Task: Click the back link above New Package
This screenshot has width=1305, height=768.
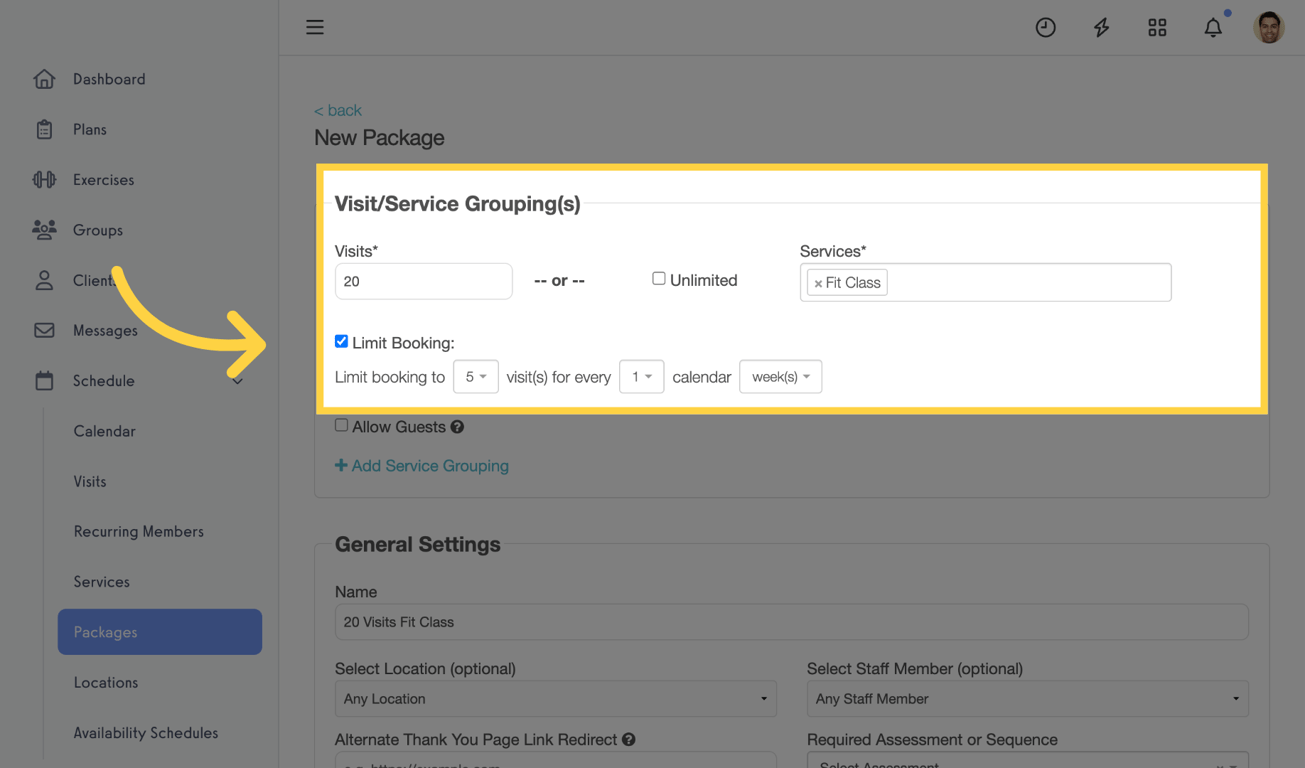Action: (x=337, y=110)
